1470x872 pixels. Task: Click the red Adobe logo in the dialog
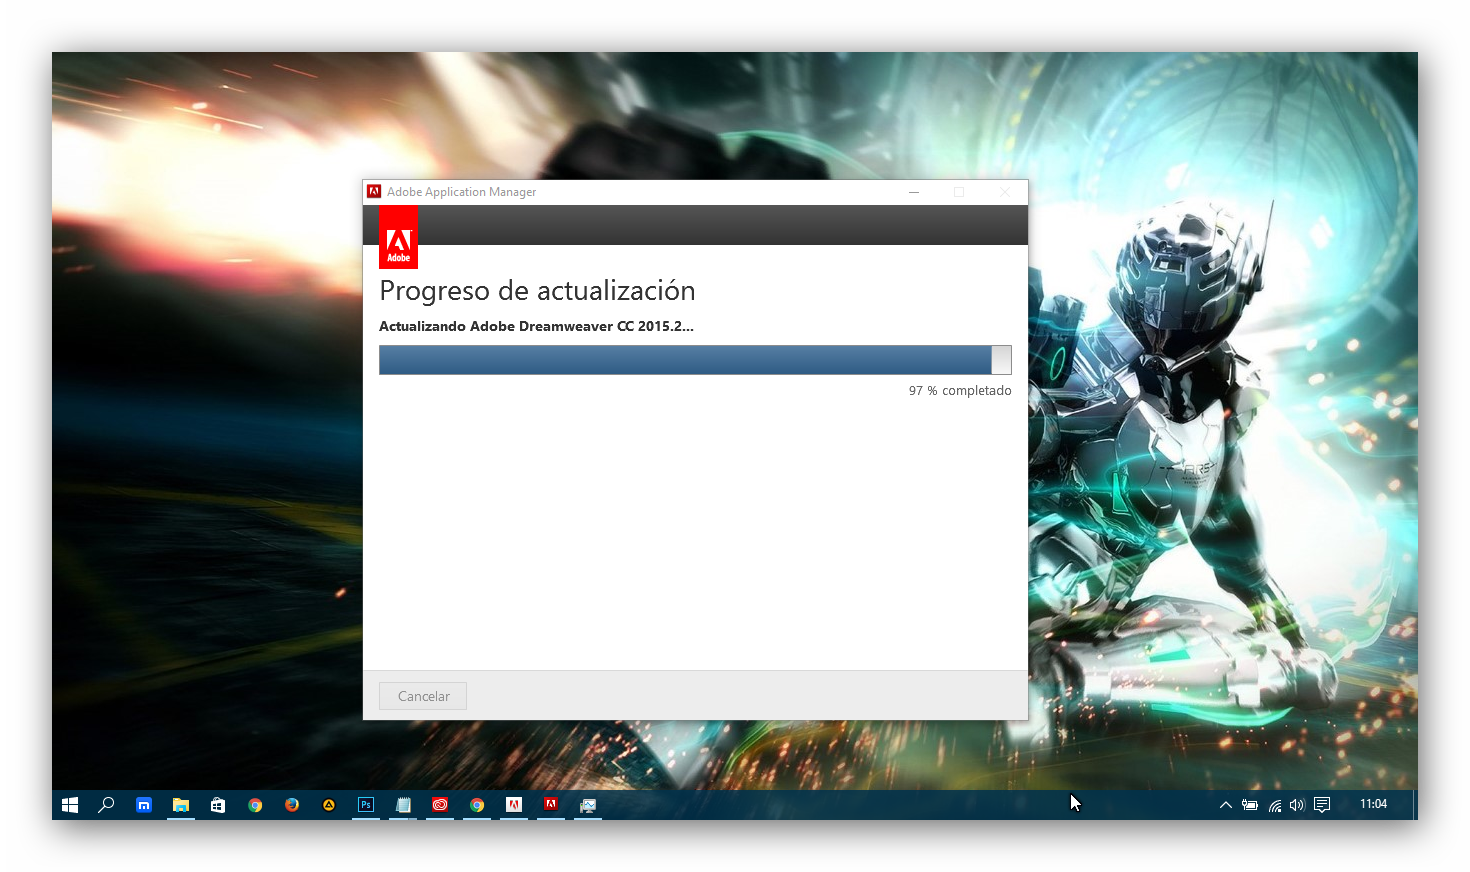398,238
